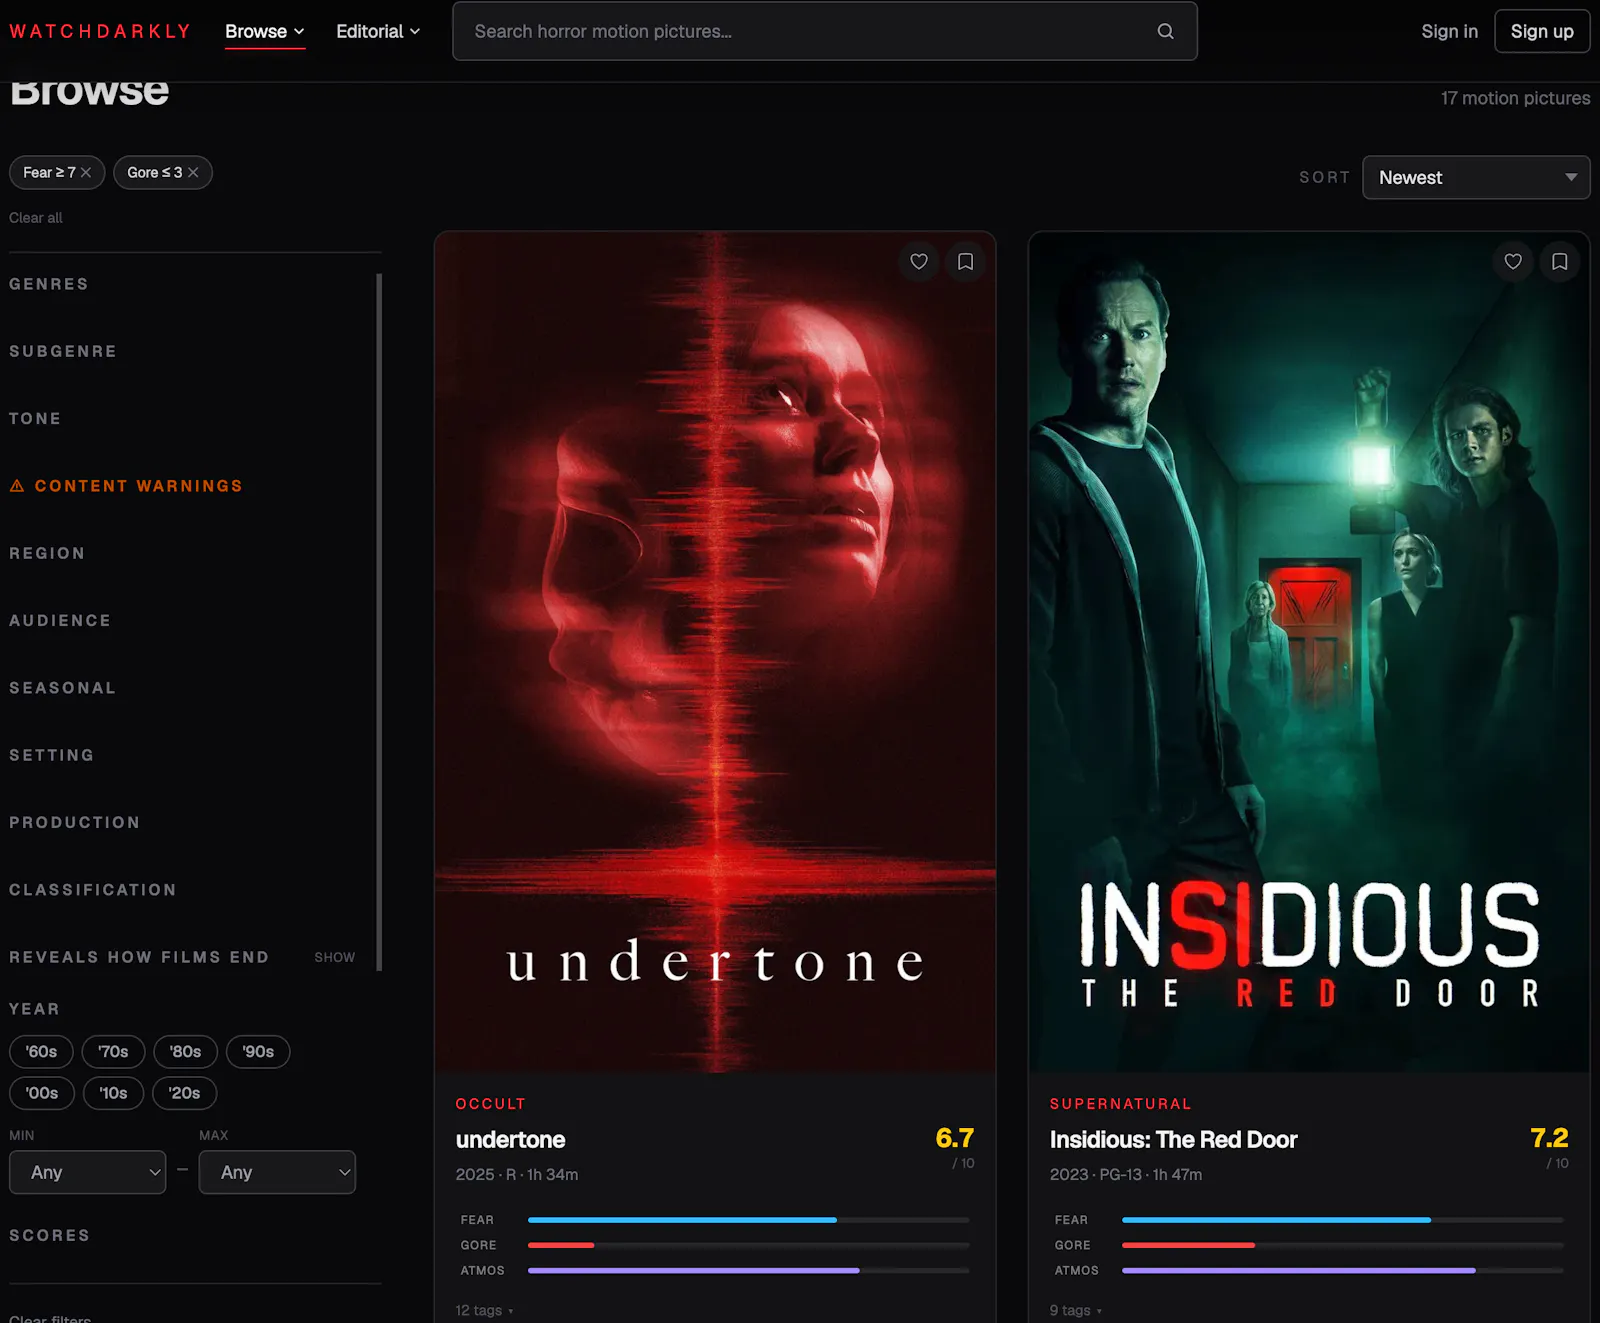Click Clear all active filters

coord(36,218)
